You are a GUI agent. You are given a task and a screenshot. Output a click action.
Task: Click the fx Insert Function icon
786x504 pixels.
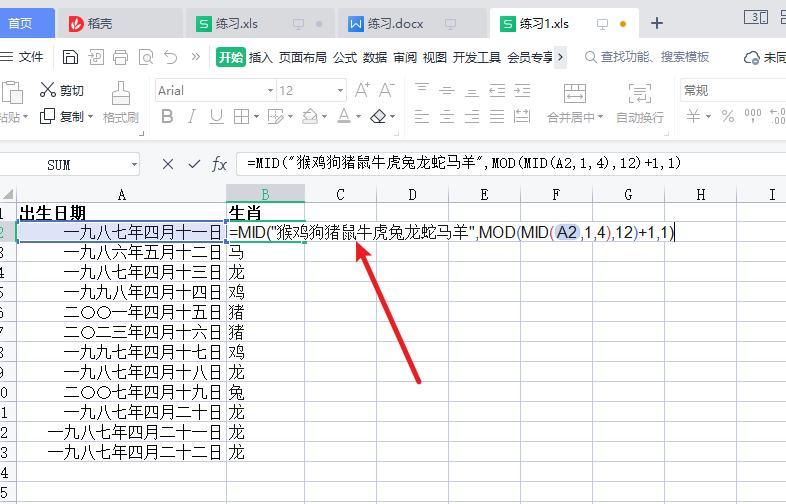(220, 164)
